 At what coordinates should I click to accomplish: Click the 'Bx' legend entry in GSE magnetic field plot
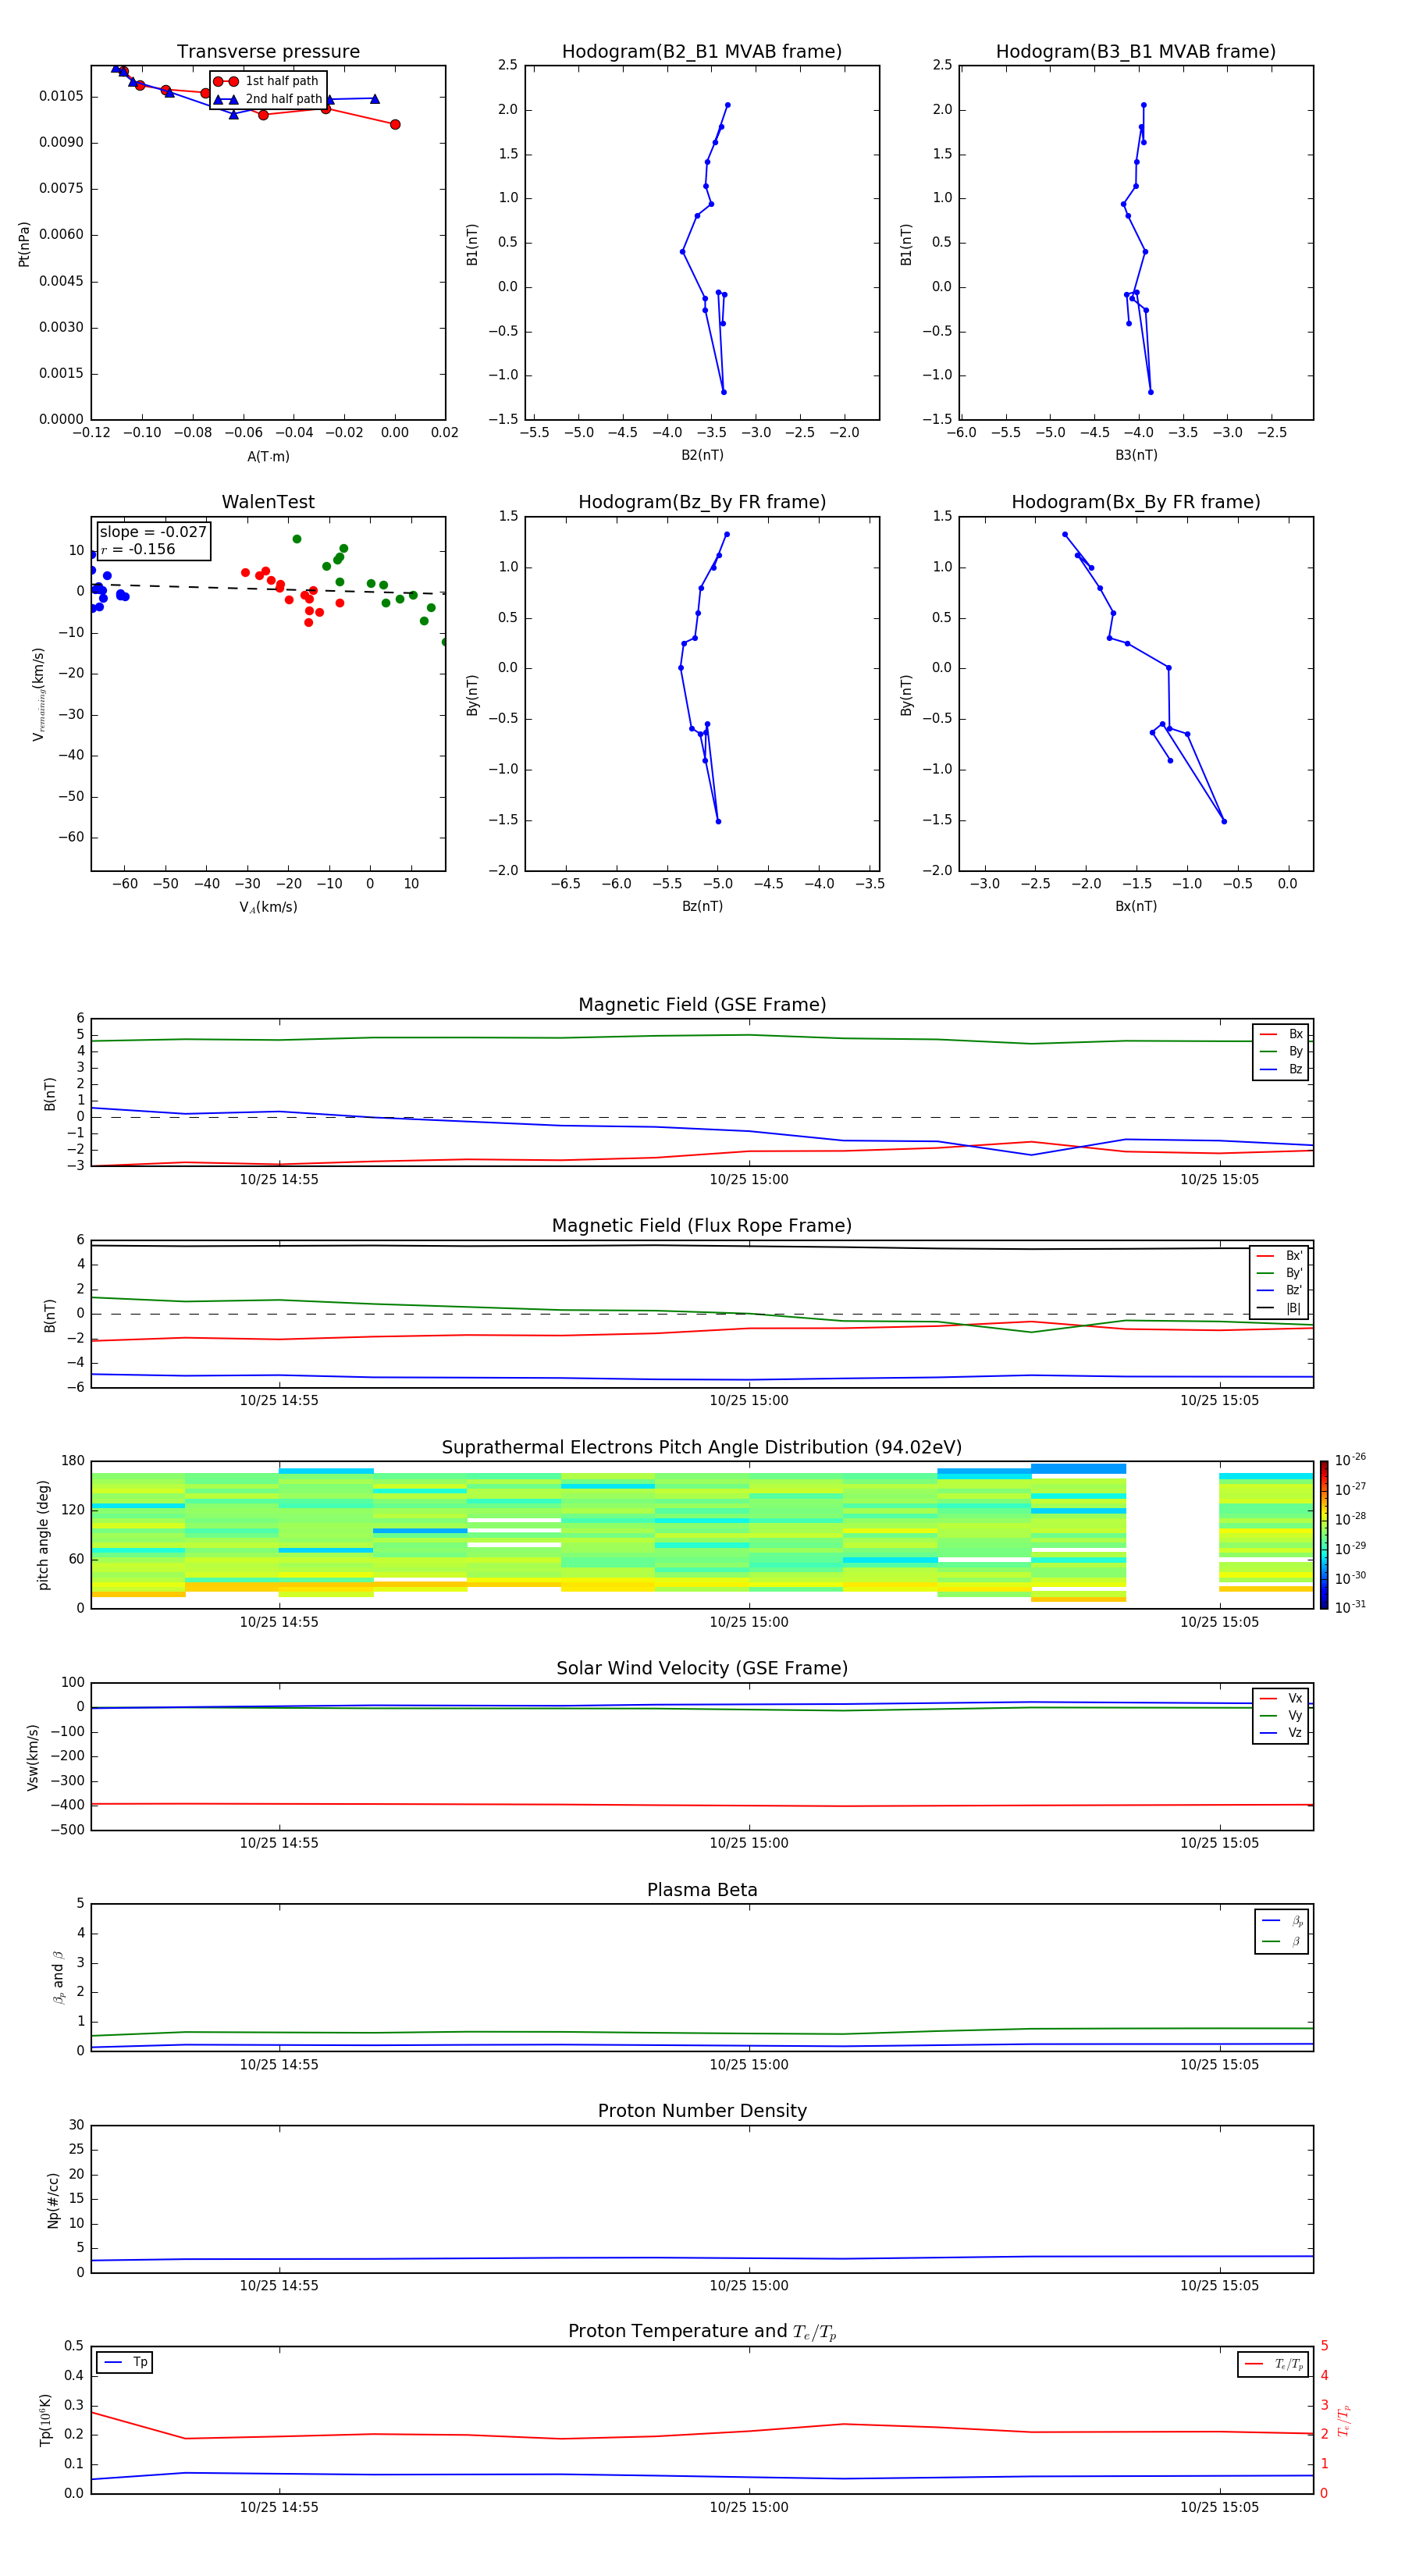[x=1281, y=1034]
